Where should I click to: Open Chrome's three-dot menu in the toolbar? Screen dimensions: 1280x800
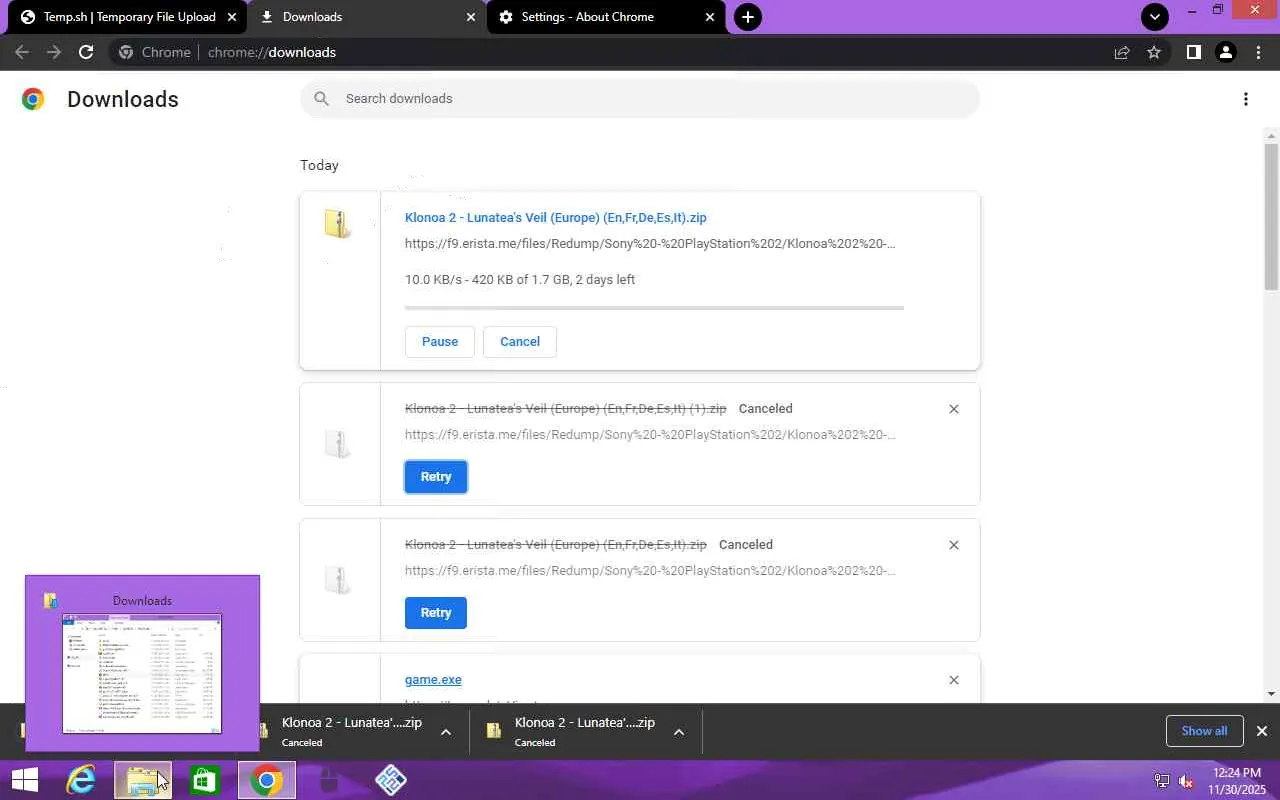[1259, 52]
